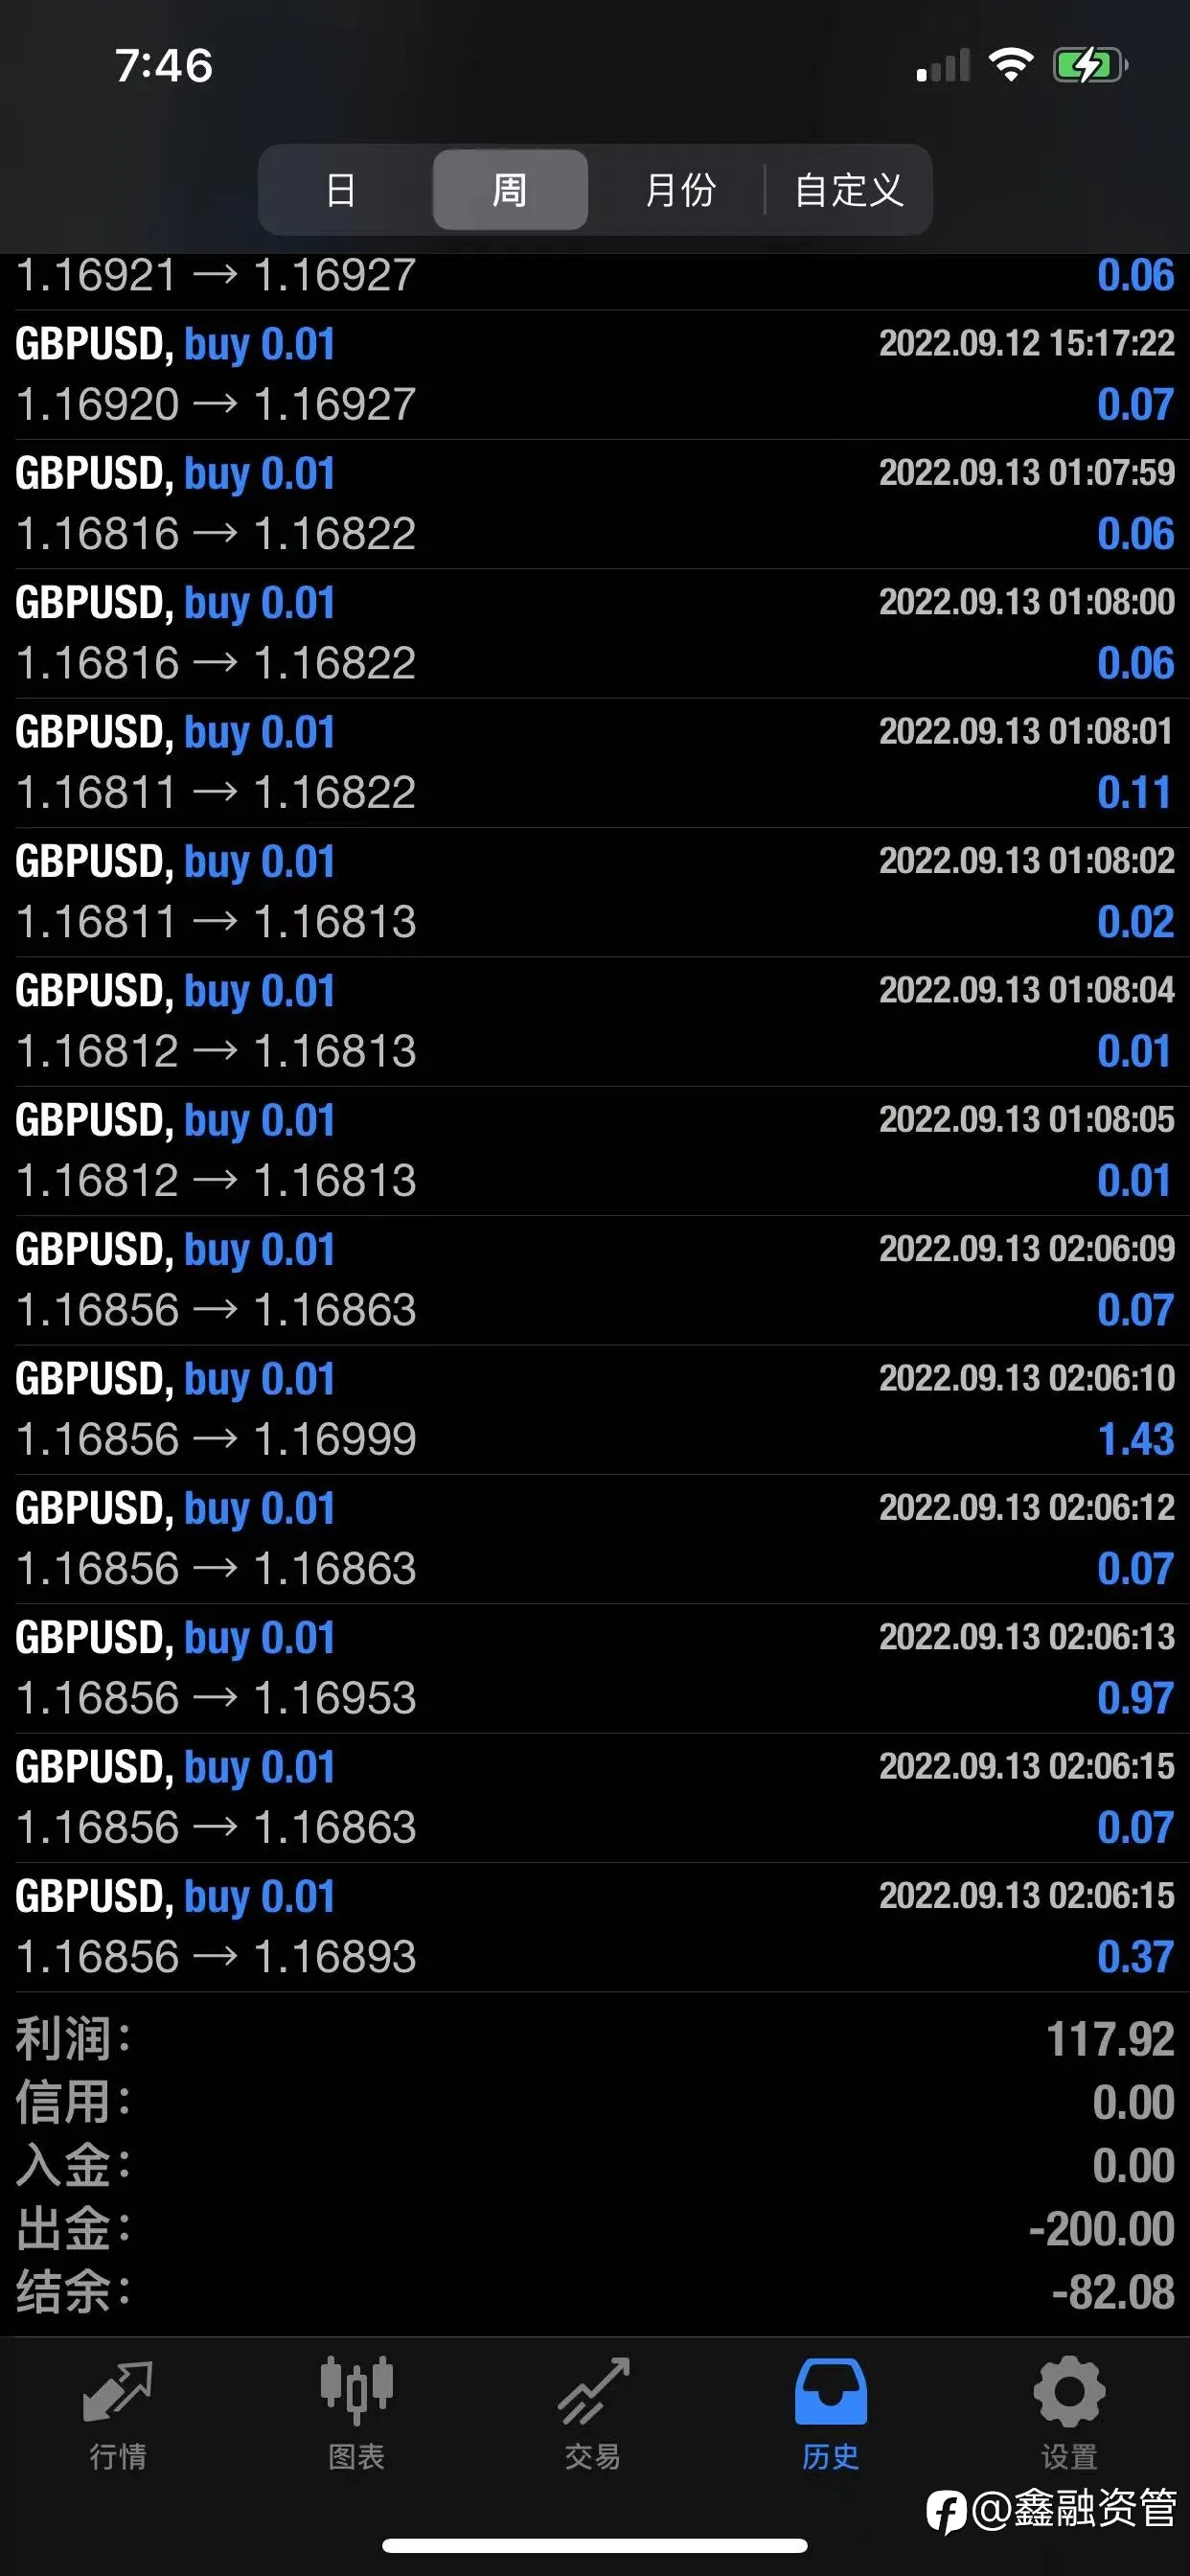1190x2576 pixels.
Task: Tap the 结余 balance total -82.08
Action: click(1113, 2291)
